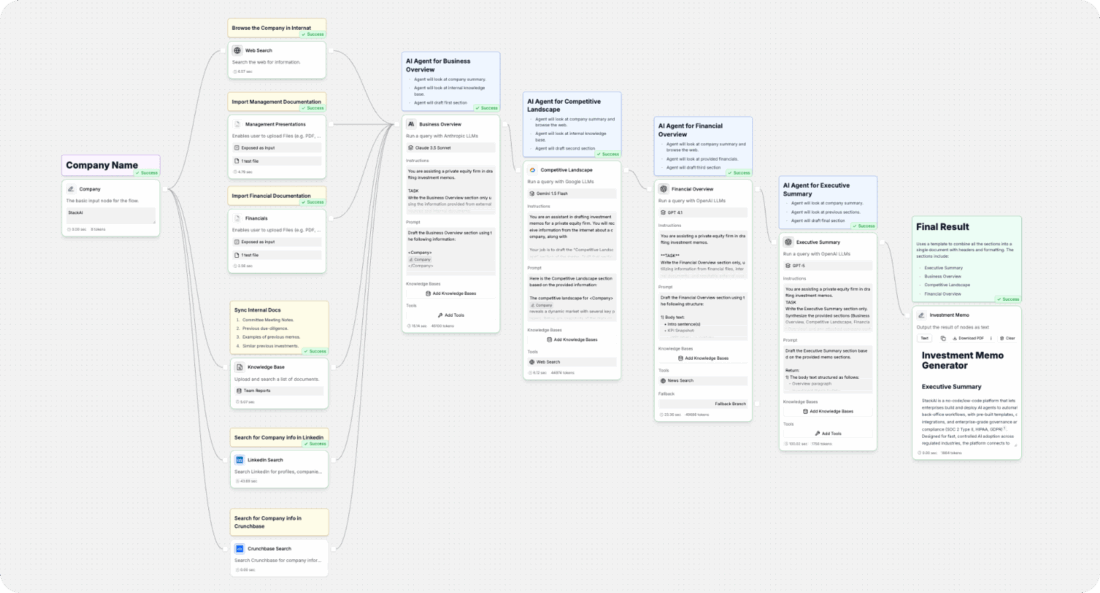Click the globe icon on Web Search node
The height and width of the screenshot is (593, 1100).
(x=237, y=51)
